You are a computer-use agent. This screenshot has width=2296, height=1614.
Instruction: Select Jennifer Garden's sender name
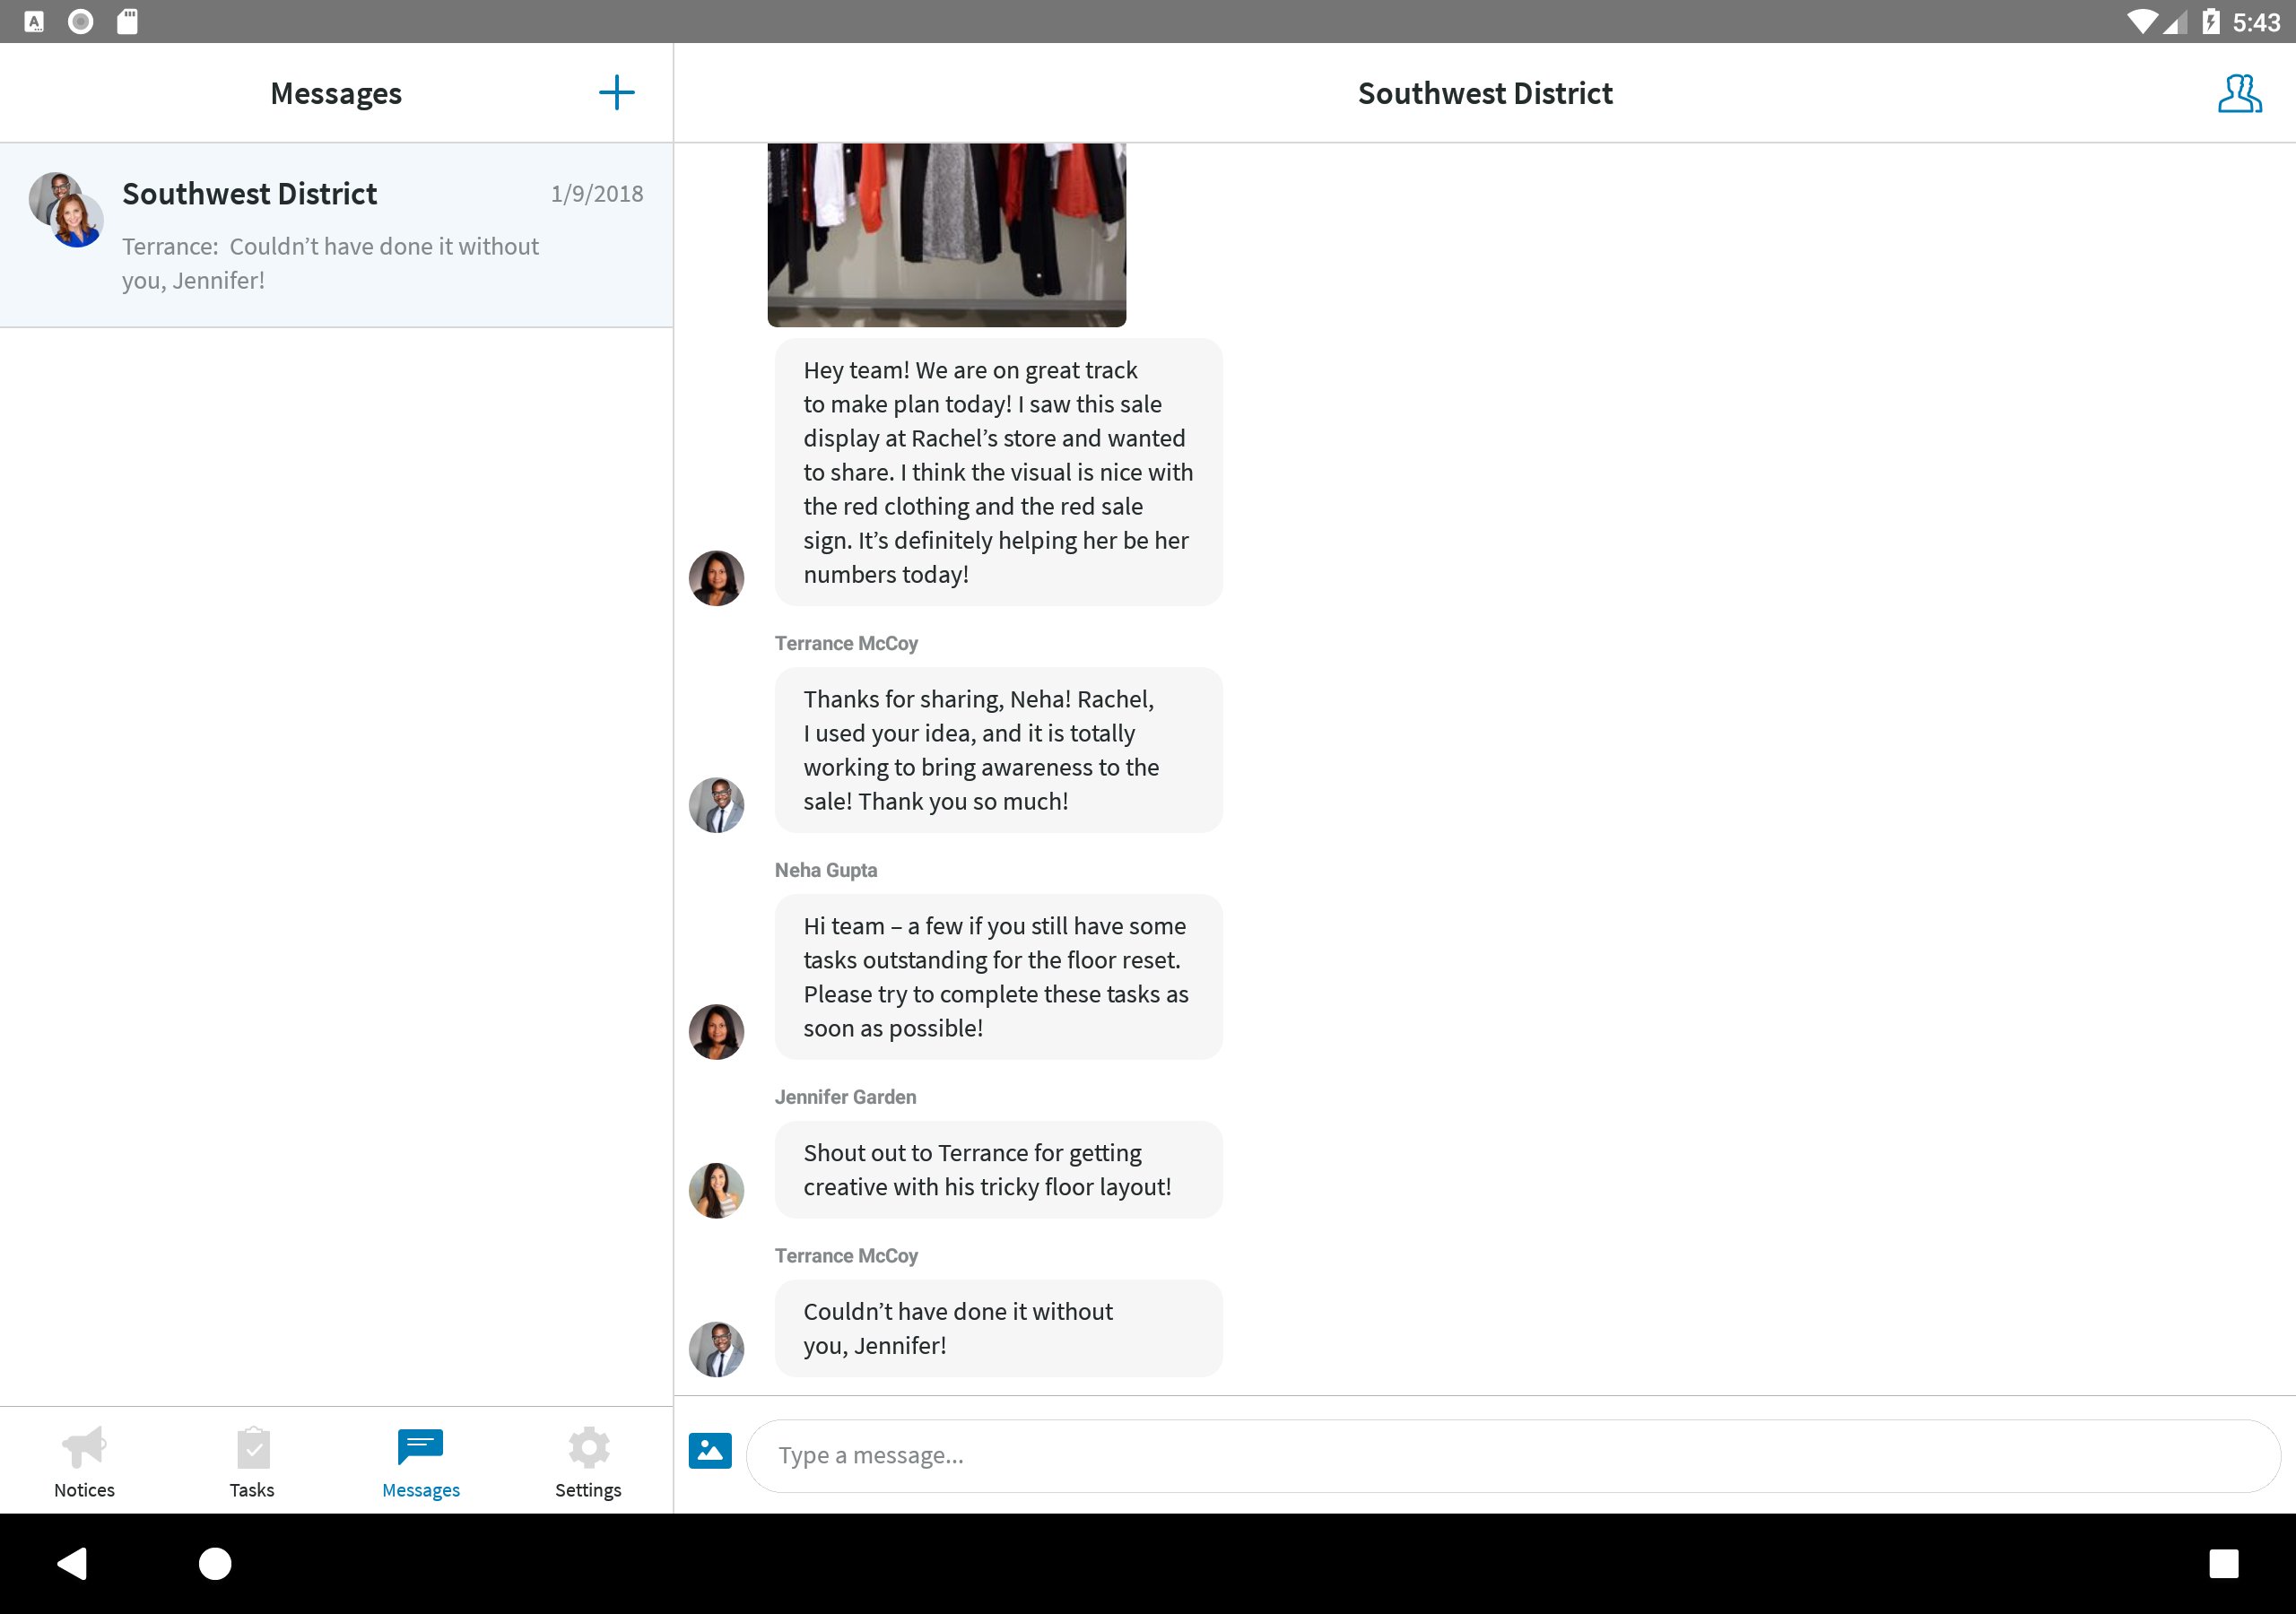(x=845, y=1097)
